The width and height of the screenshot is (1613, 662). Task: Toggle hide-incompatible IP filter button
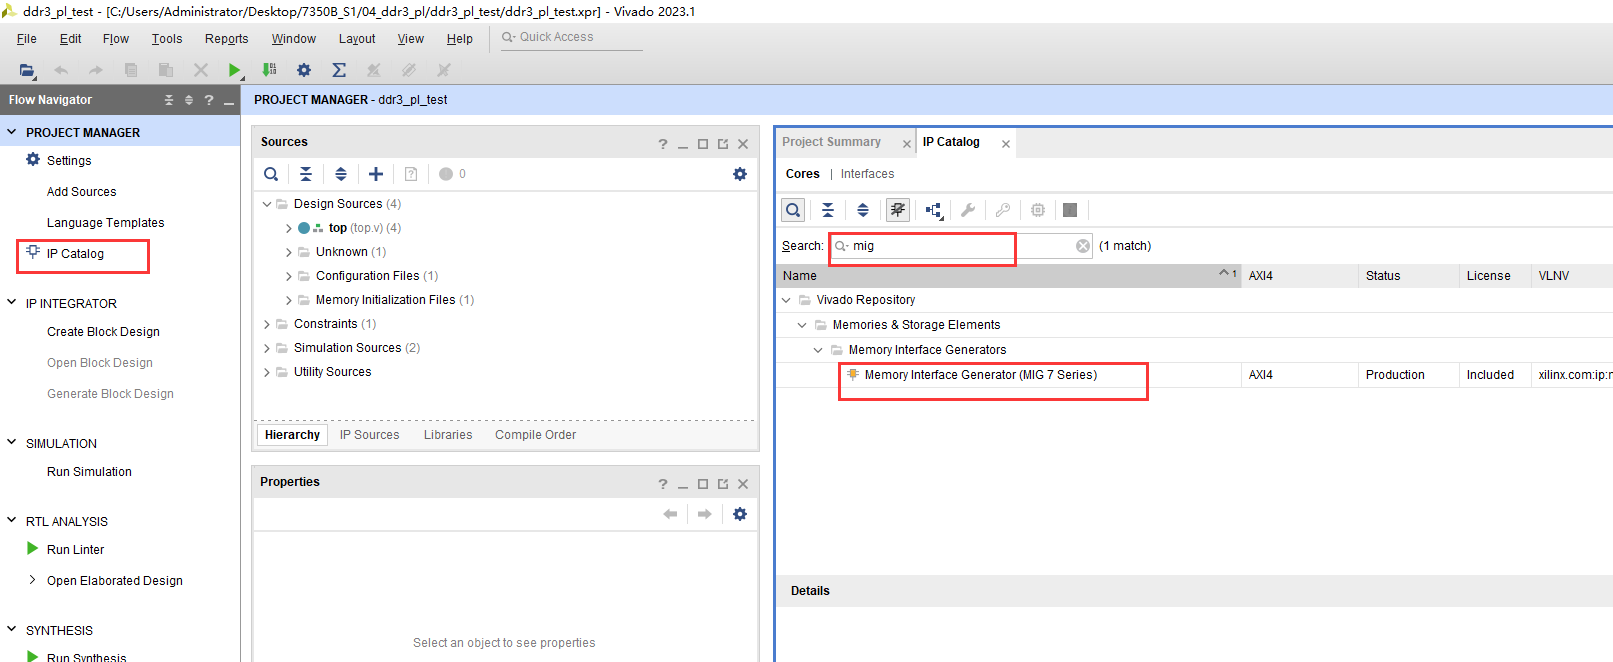(898, 210)
